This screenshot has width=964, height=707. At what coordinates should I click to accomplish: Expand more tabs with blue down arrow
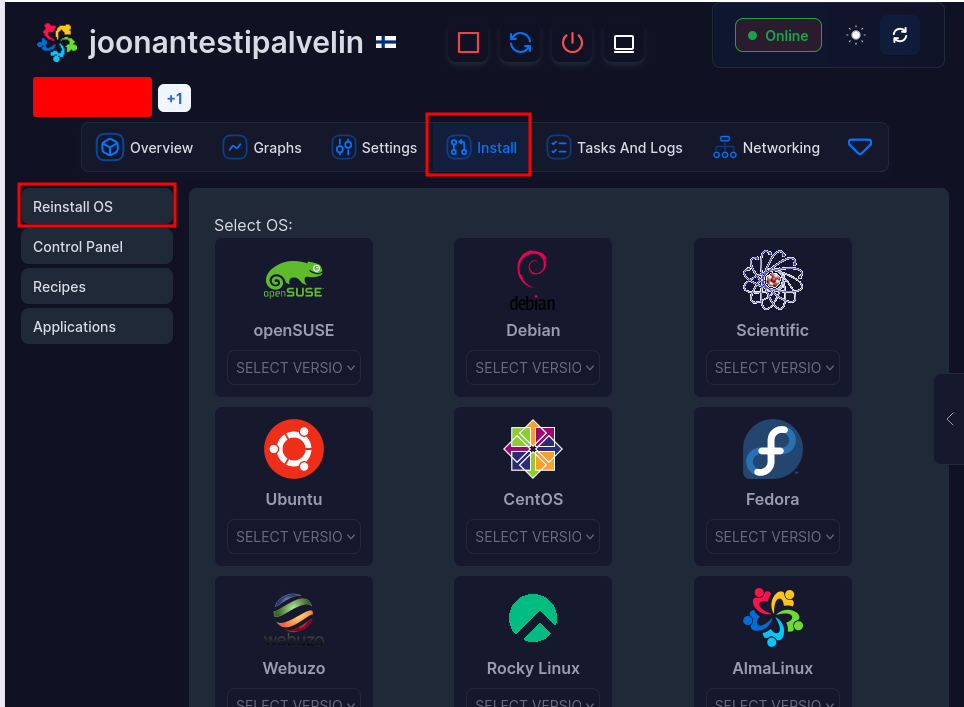859,147
